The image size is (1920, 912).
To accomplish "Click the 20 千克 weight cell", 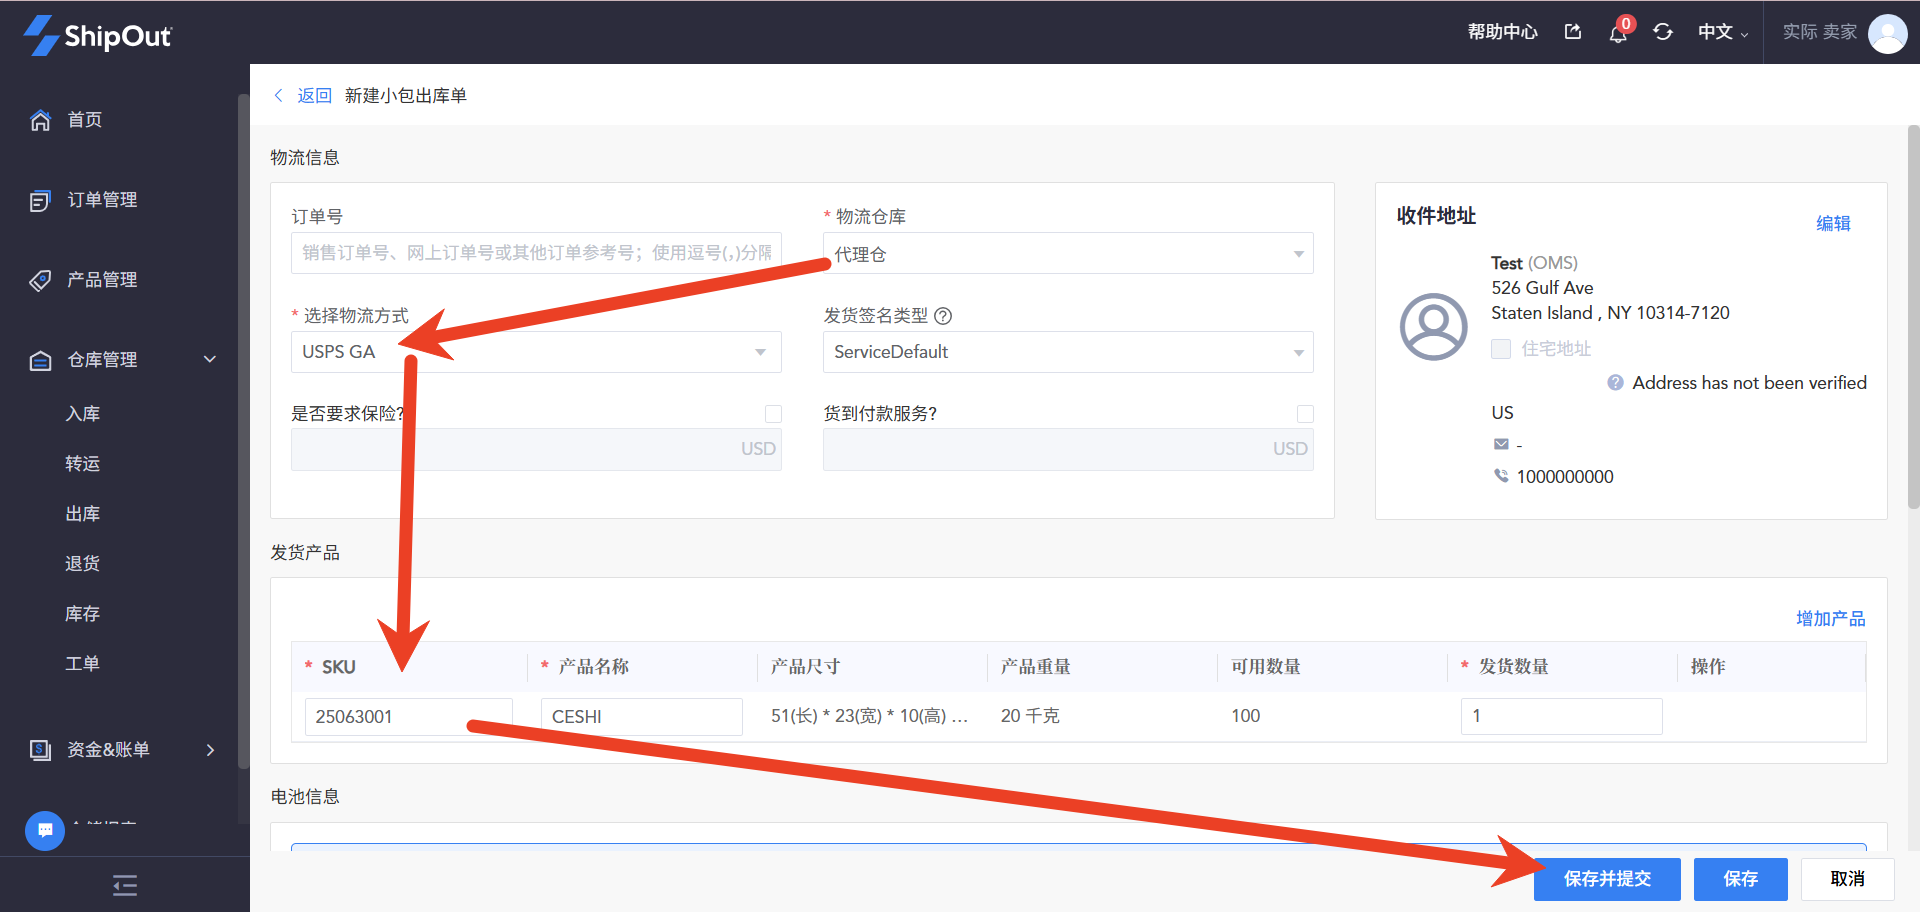I will point(1030,716).
